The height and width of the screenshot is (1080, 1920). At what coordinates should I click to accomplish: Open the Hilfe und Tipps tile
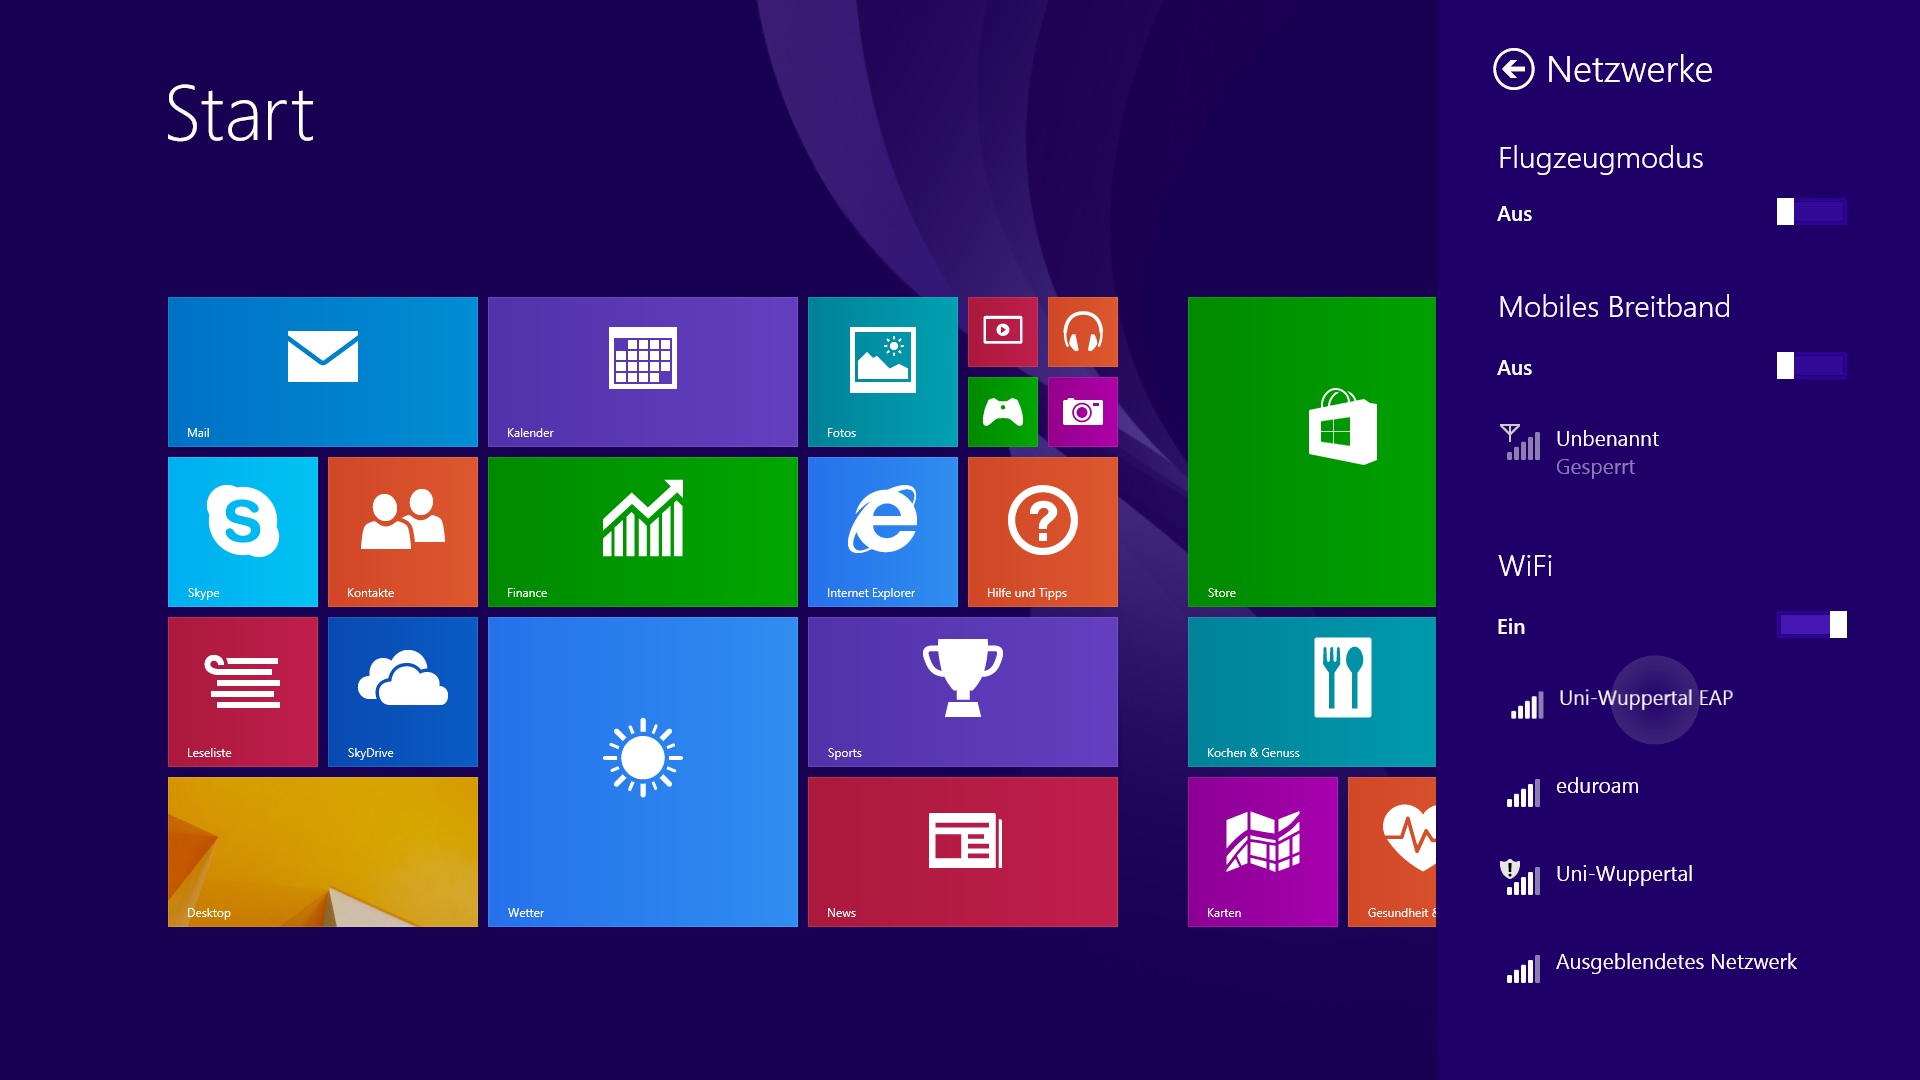click(x=1043, y=532)
